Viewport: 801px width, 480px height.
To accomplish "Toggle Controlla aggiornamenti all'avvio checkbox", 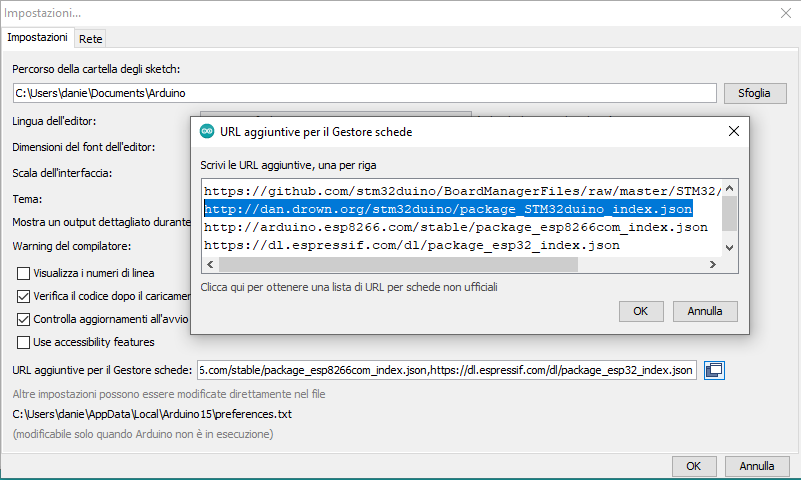I will [x=24, y=319].
